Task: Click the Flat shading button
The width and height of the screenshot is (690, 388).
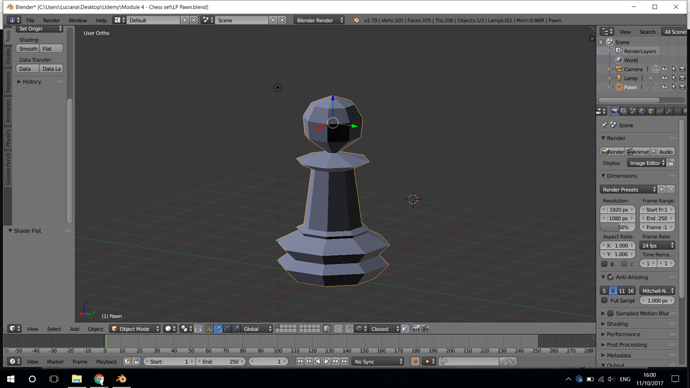Action: tap(51, 49)
